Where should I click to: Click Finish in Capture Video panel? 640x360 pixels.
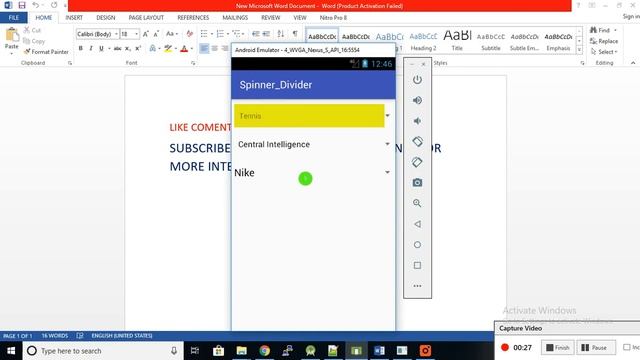tap(557, 347)
